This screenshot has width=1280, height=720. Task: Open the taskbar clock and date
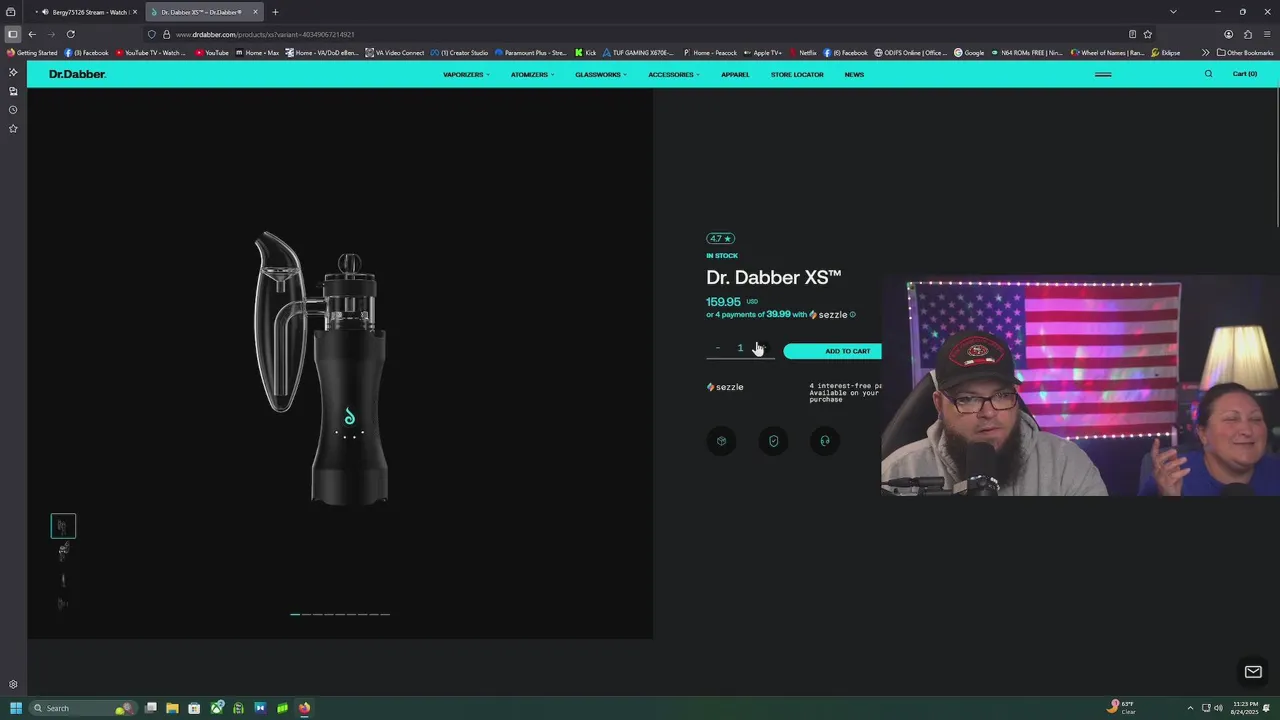tap(1245, 708)
